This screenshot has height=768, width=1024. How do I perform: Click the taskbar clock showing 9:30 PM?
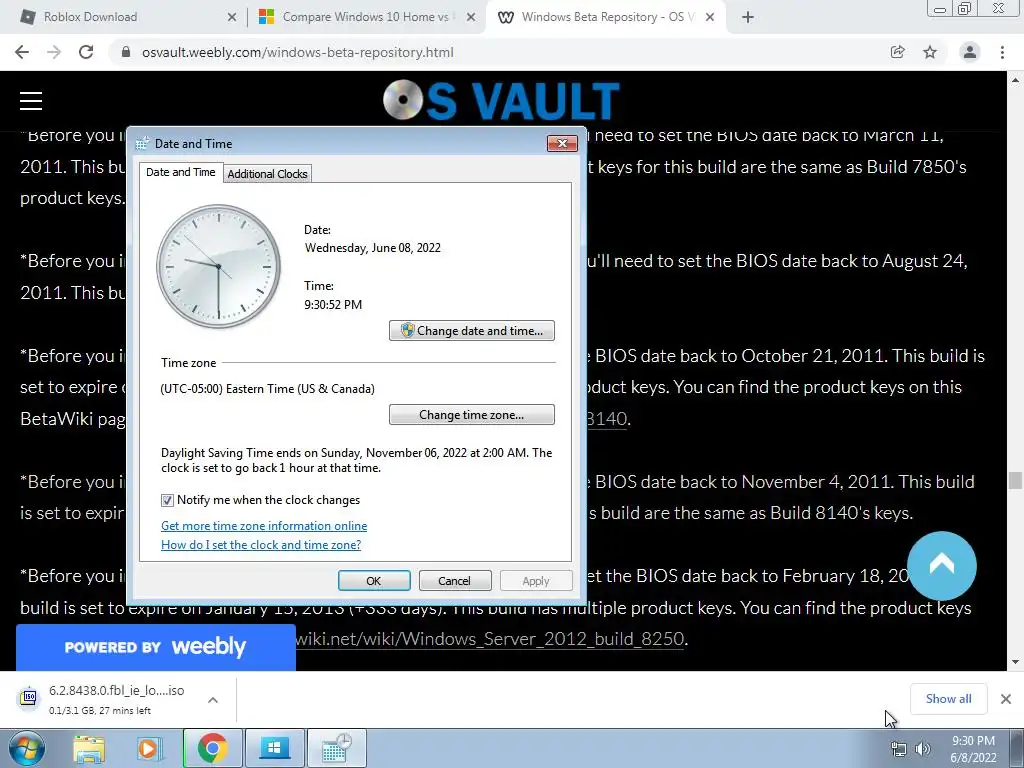(x=973, y=749)
